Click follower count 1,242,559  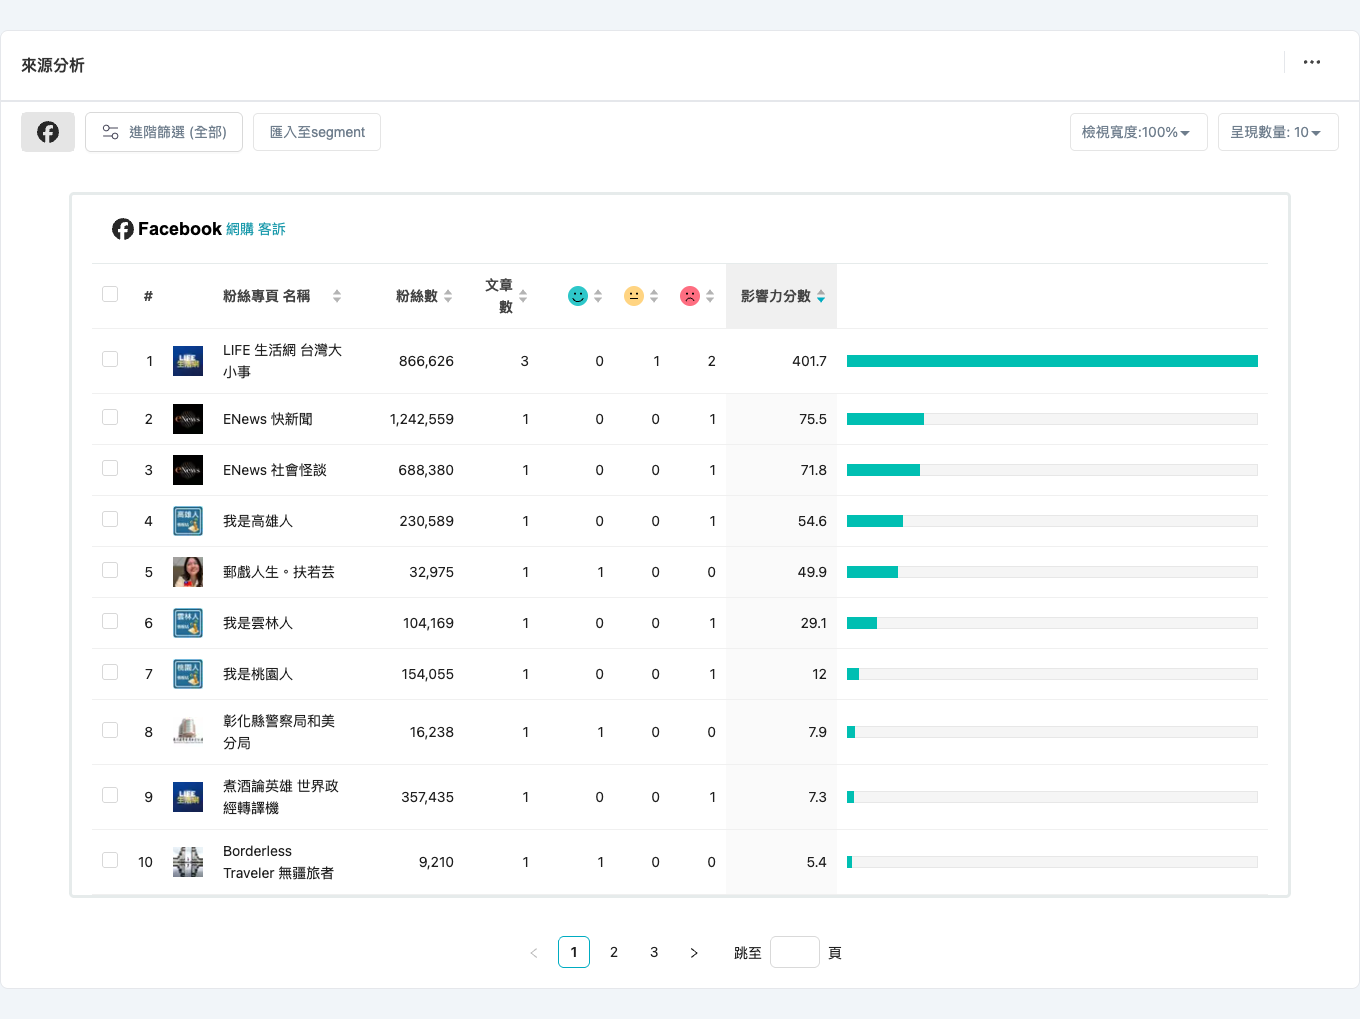point(422,419)
